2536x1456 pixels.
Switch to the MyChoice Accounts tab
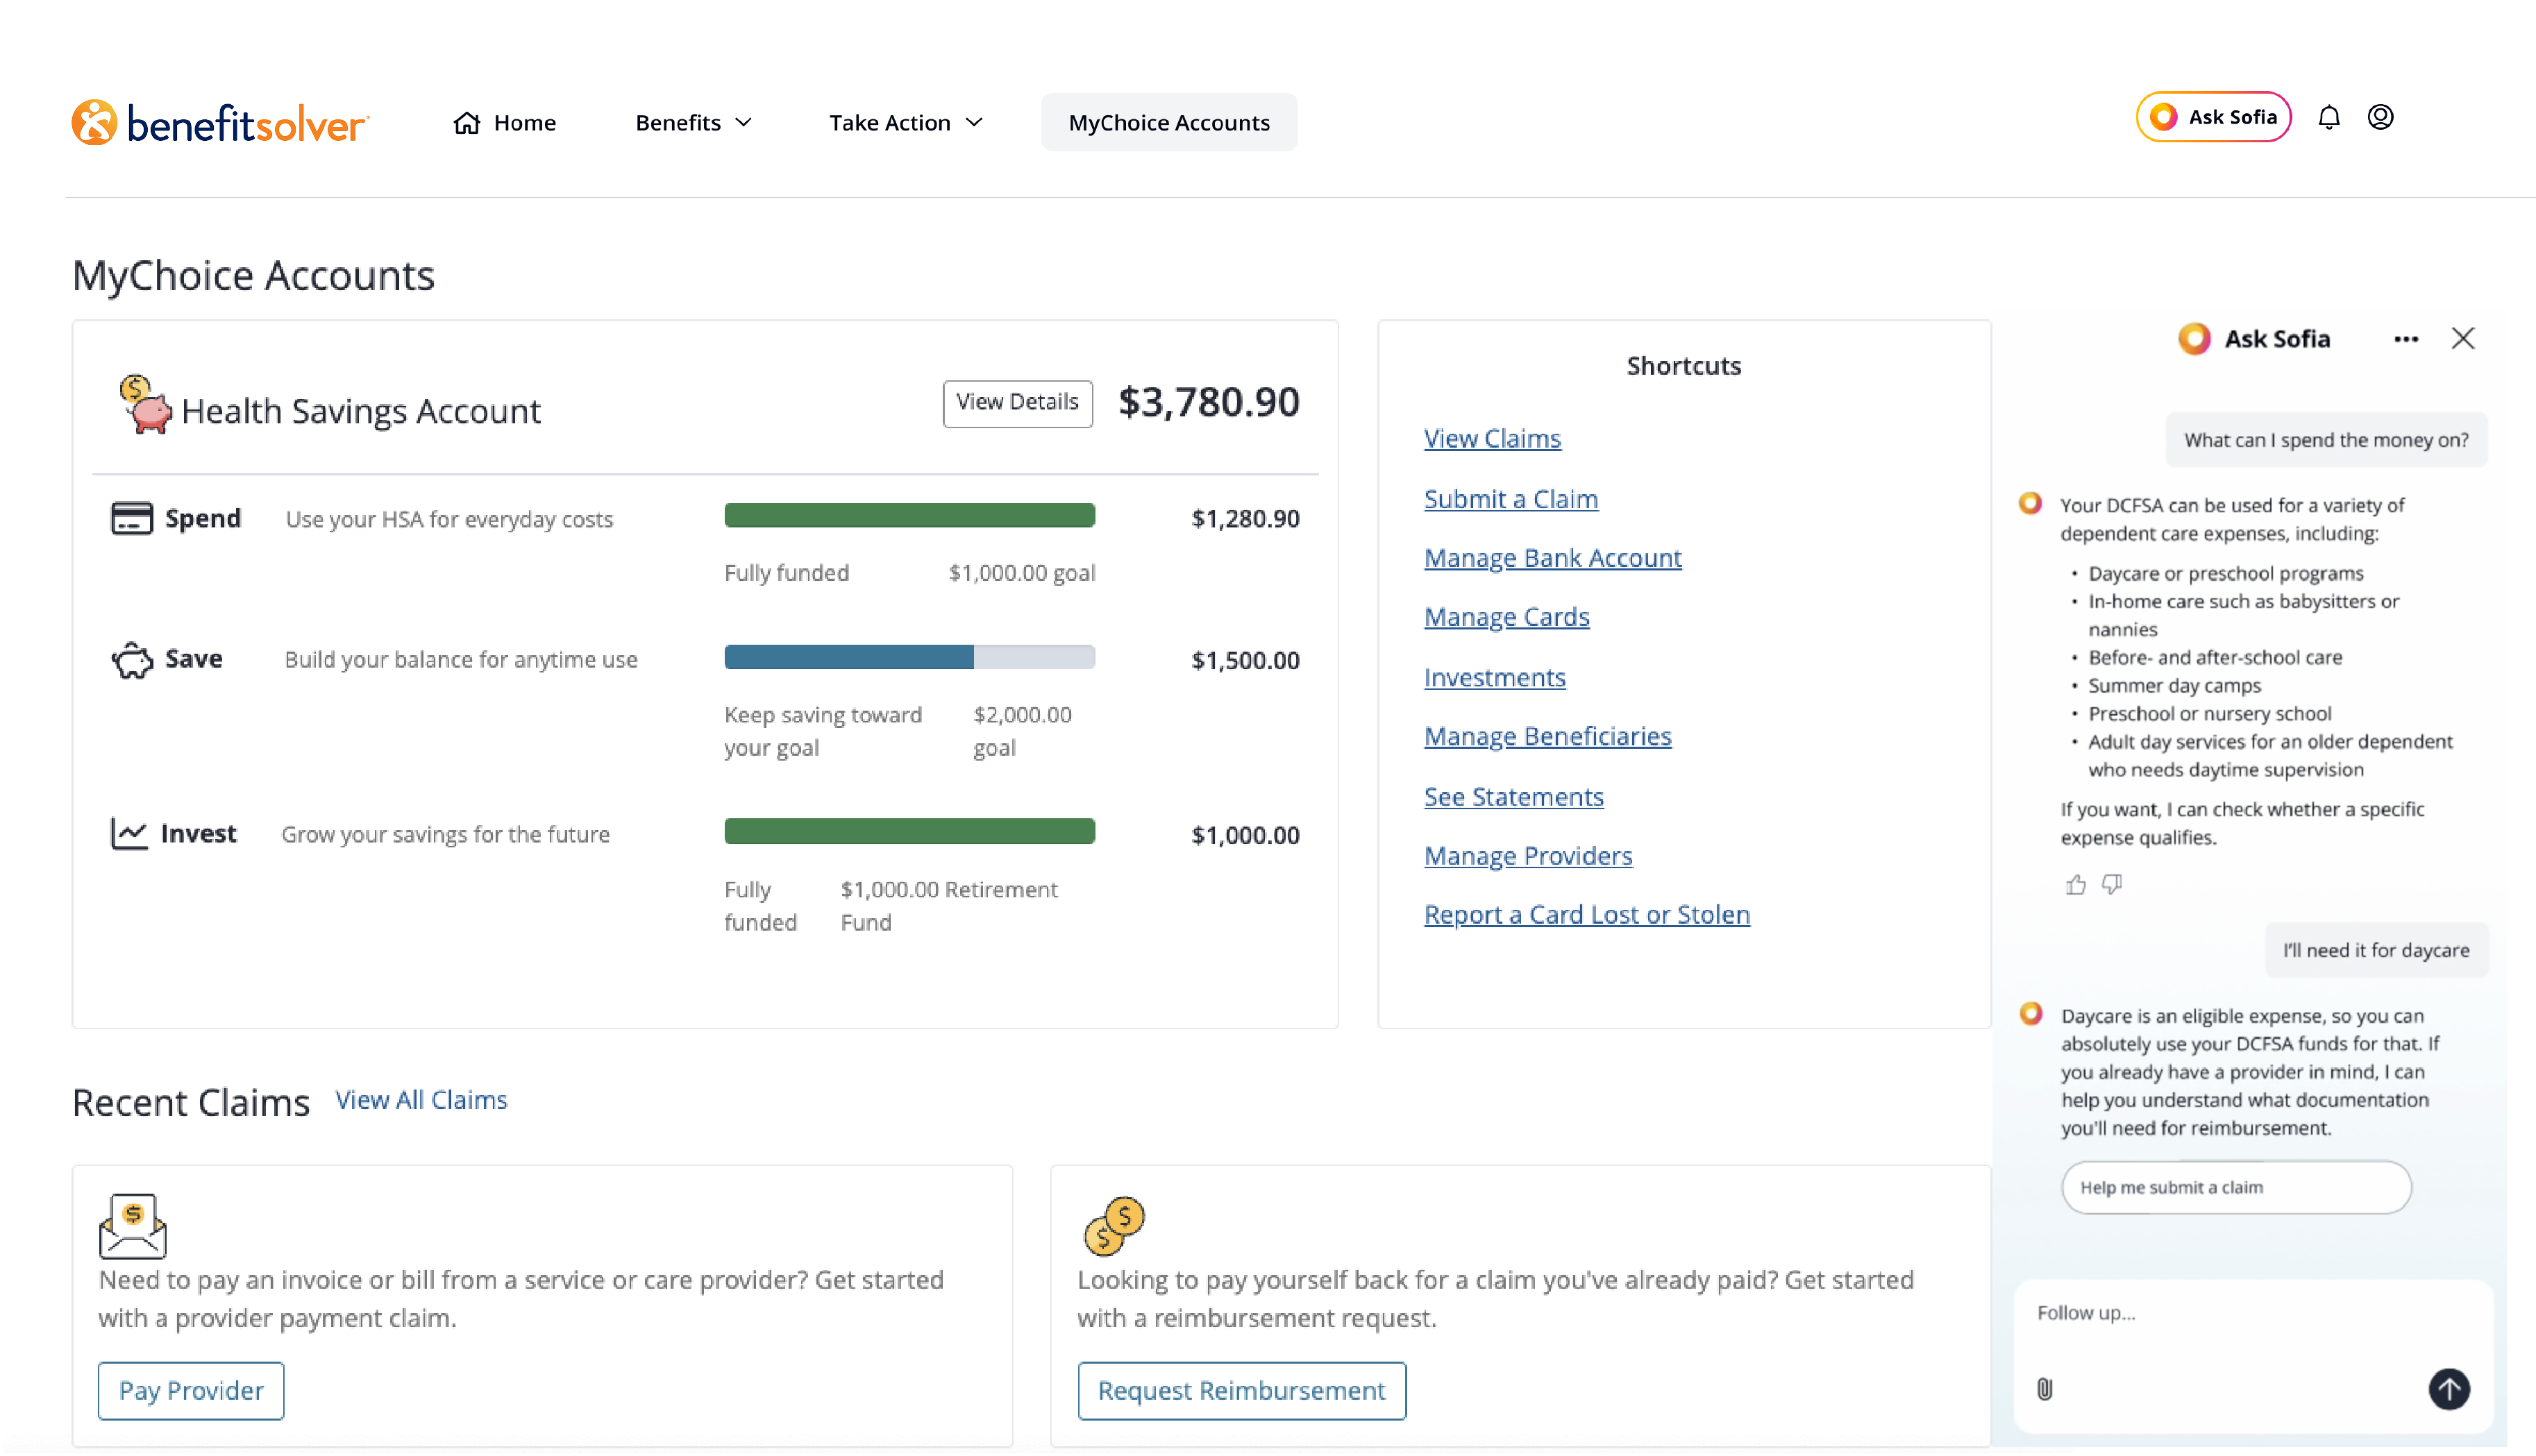[x=1168, y=122]
